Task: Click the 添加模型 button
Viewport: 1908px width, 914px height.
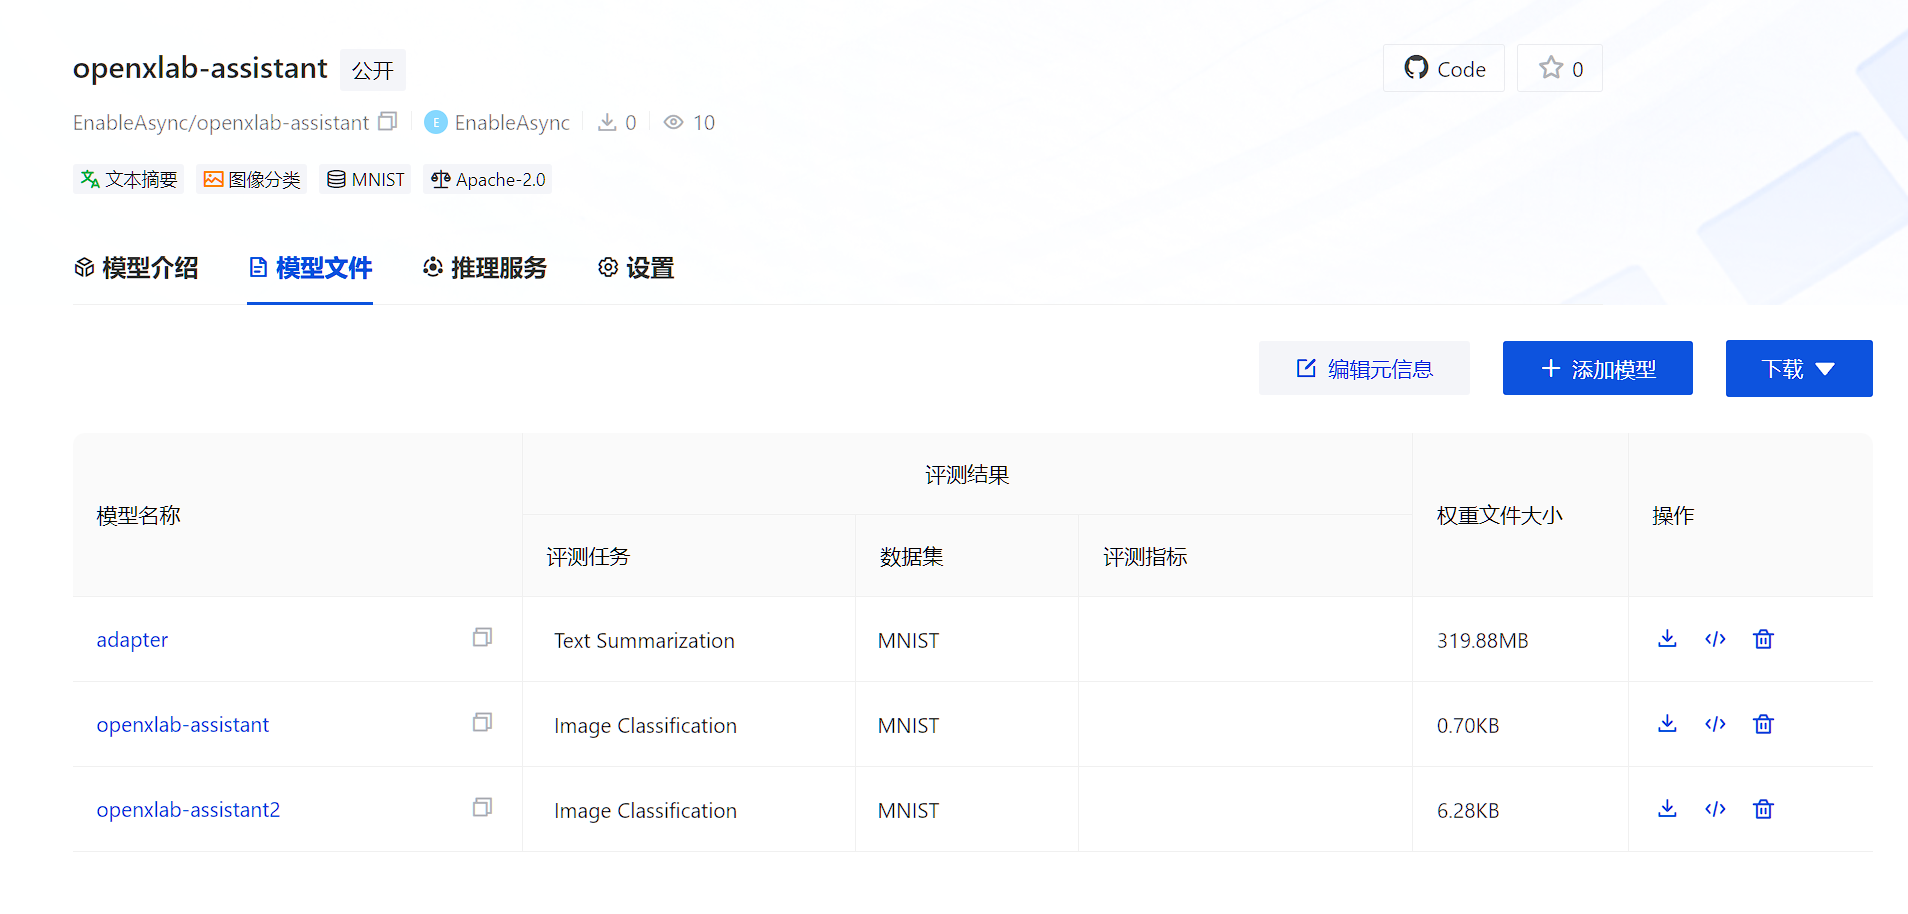Action: click(x=1597, y=369)
